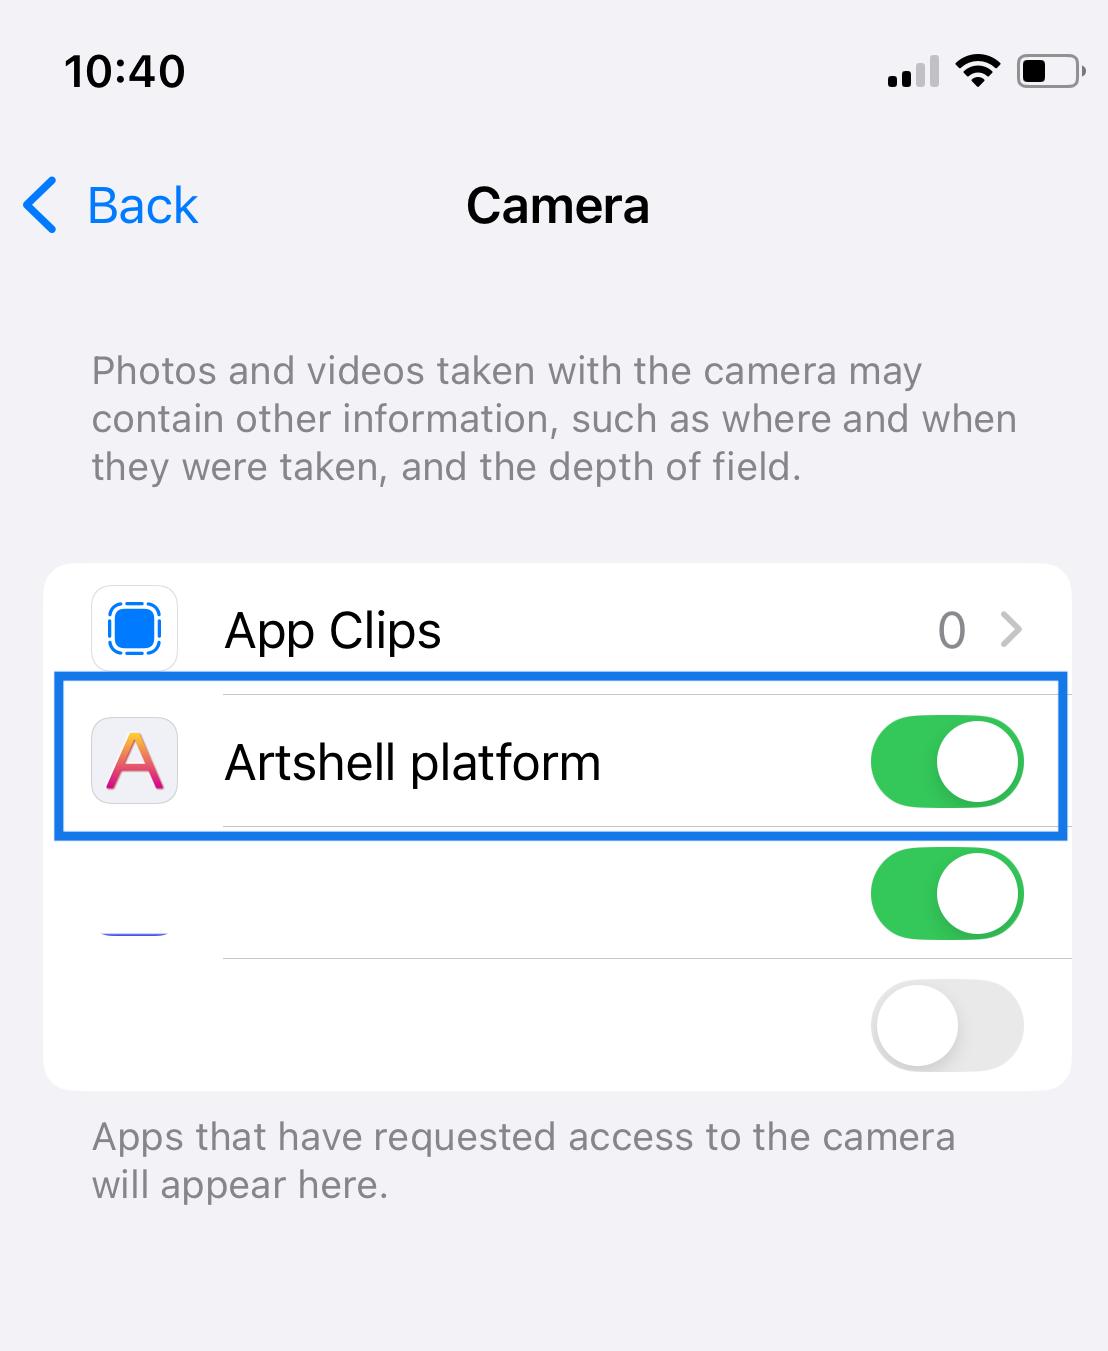Viewport: 1108px width, 1351px height.
Task: Tap the Camera page title
Action: [x=558, y=206]
